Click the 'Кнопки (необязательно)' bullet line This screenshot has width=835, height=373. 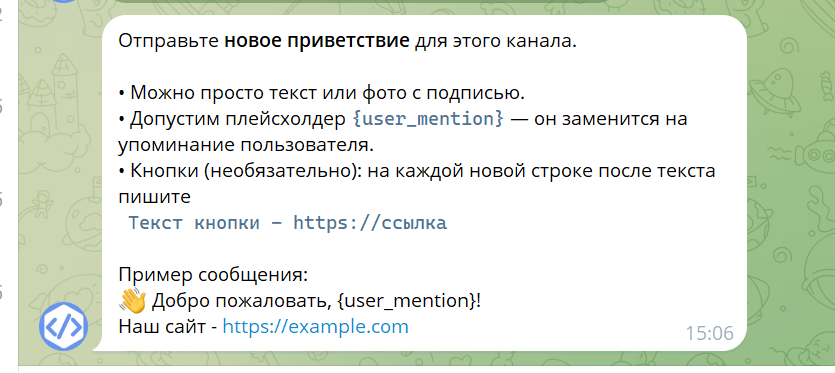(416, 171)
